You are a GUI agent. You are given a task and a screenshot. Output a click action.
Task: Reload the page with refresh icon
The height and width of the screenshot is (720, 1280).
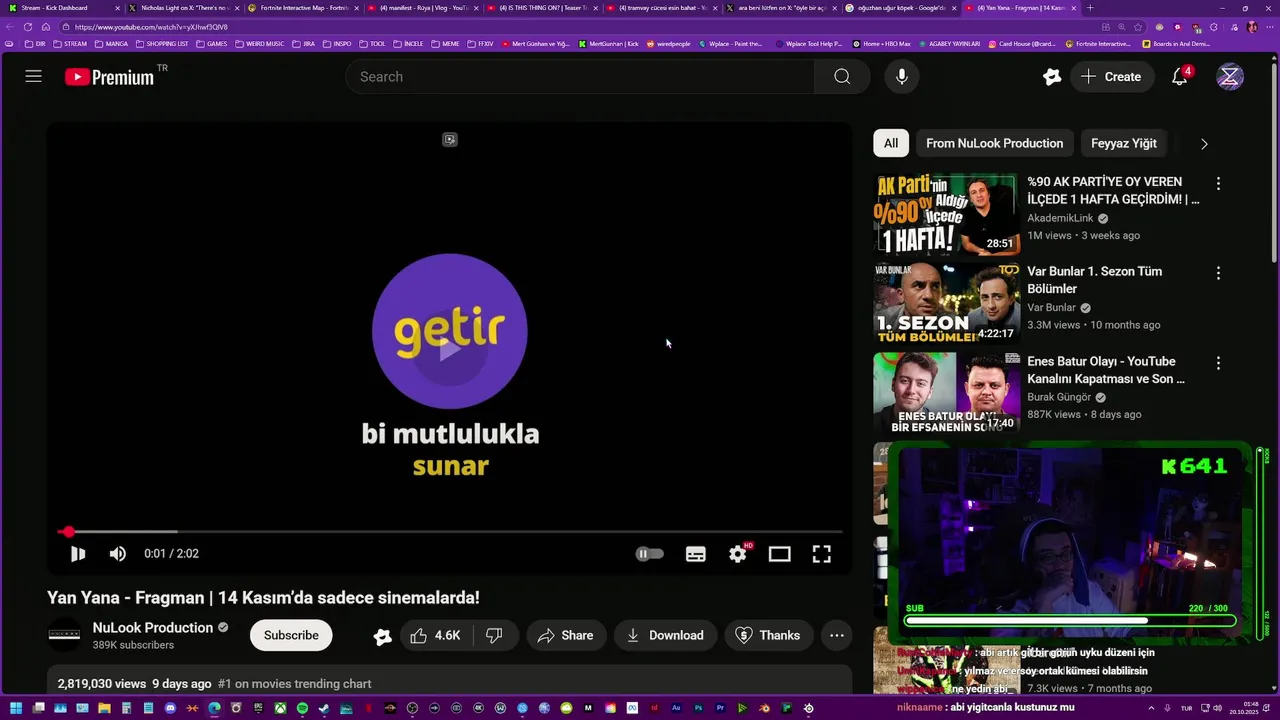pyautogui.click(x=28, y=27)
